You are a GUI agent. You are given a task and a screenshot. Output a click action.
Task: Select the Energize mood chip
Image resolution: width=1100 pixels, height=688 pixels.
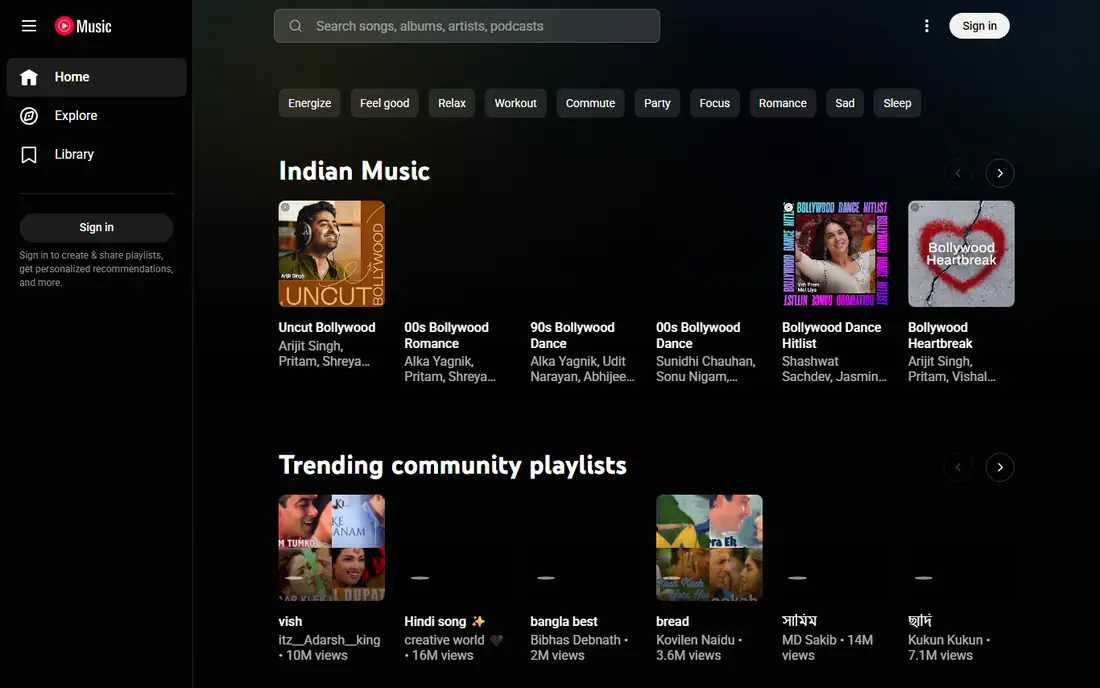point(309,103)
